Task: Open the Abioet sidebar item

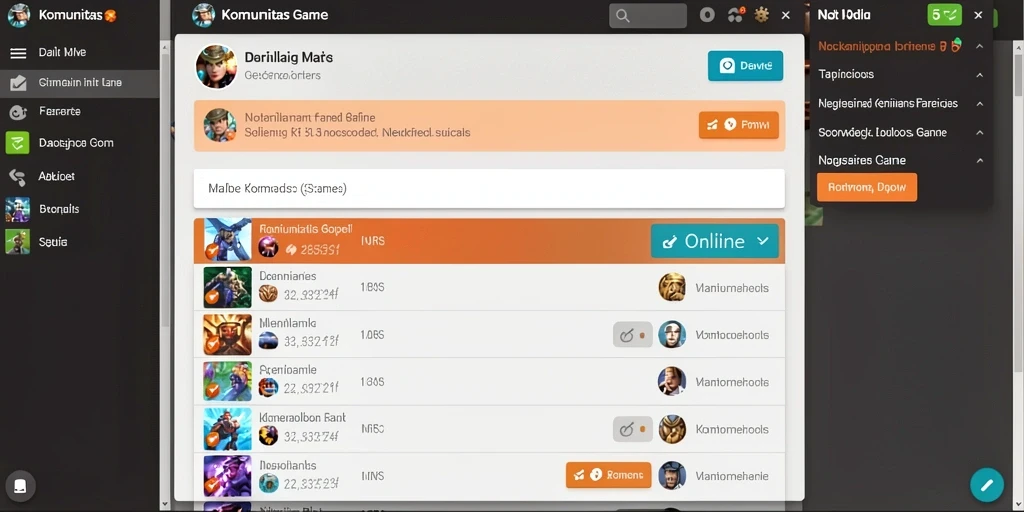Action: [x=56, y=176]
